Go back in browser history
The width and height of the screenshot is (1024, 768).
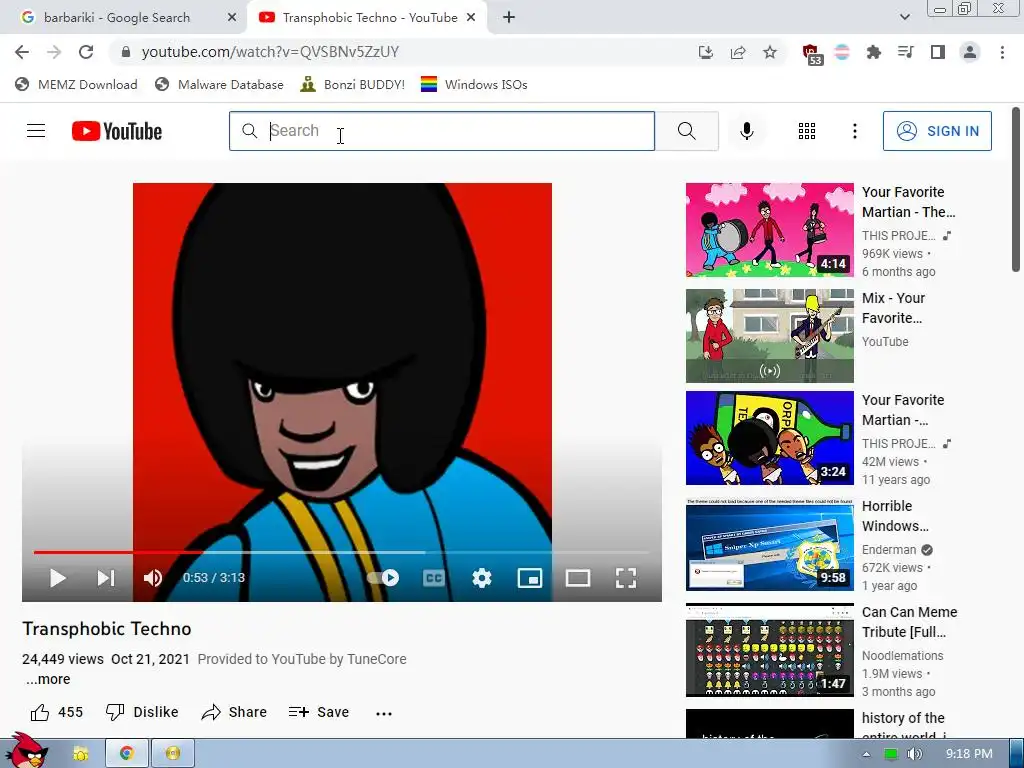pos(22,52)
